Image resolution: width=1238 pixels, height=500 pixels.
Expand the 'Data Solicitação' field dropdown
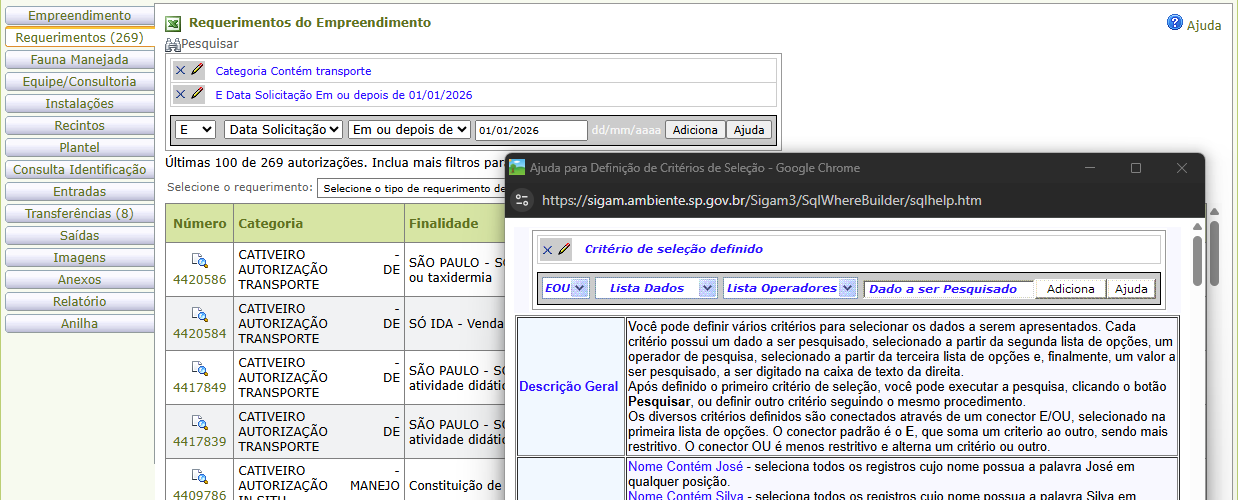click(x=283, y=130)
